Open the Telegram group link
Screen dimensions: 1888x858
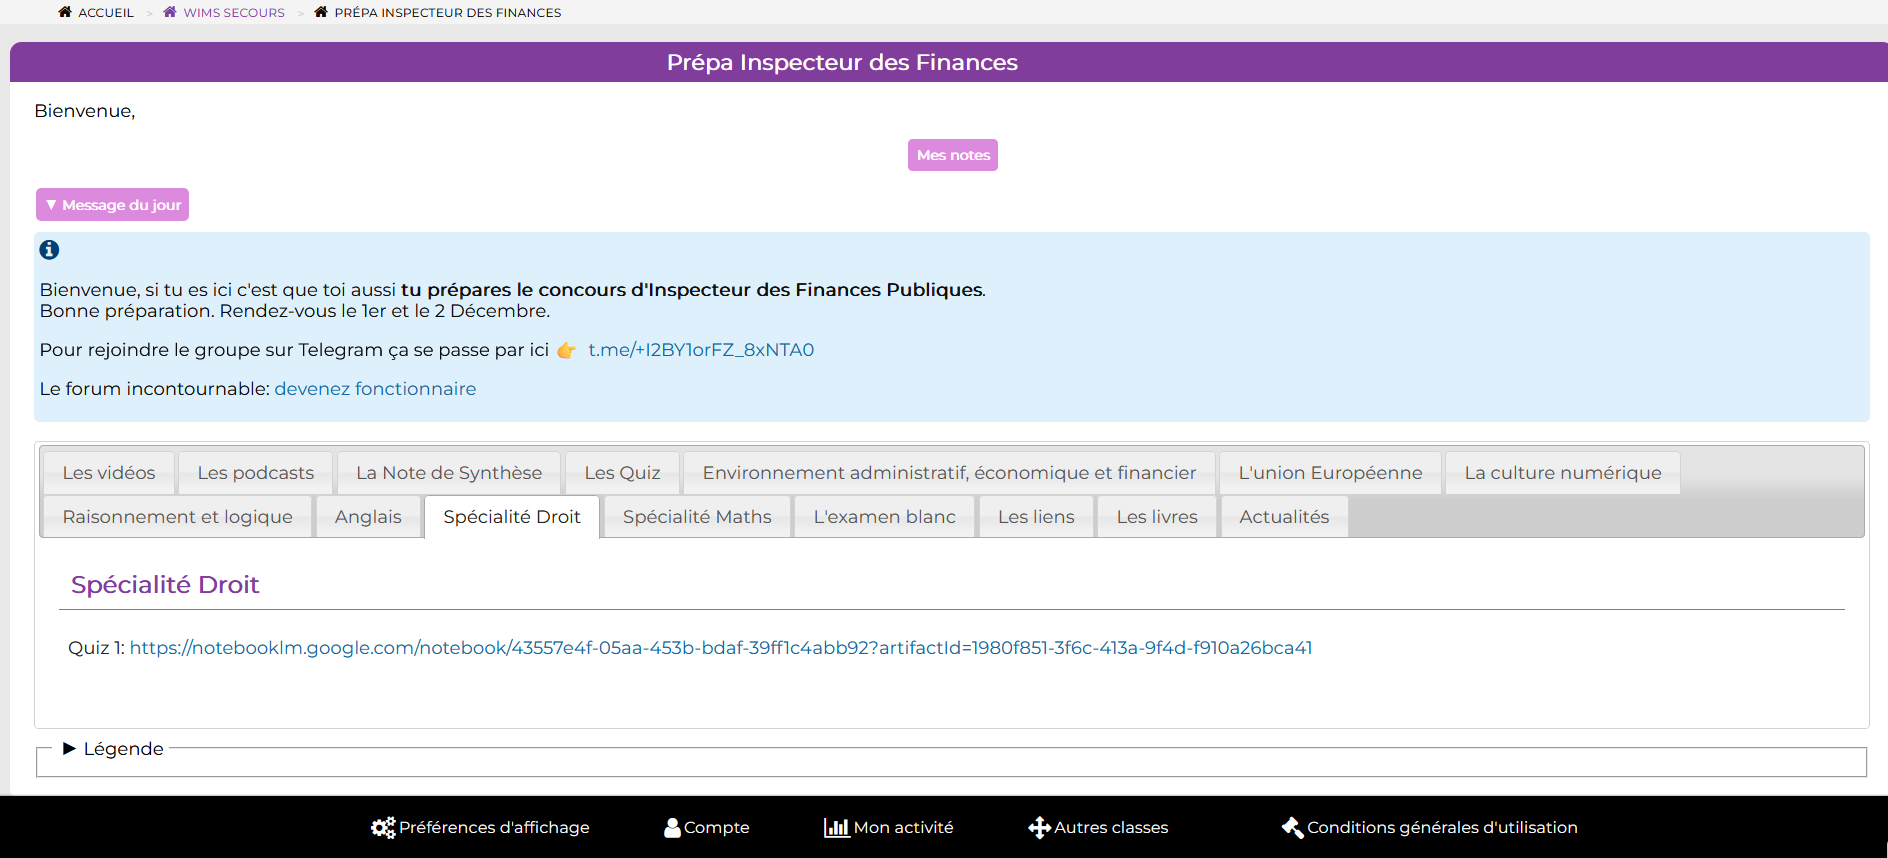click(x=700, y=350)
